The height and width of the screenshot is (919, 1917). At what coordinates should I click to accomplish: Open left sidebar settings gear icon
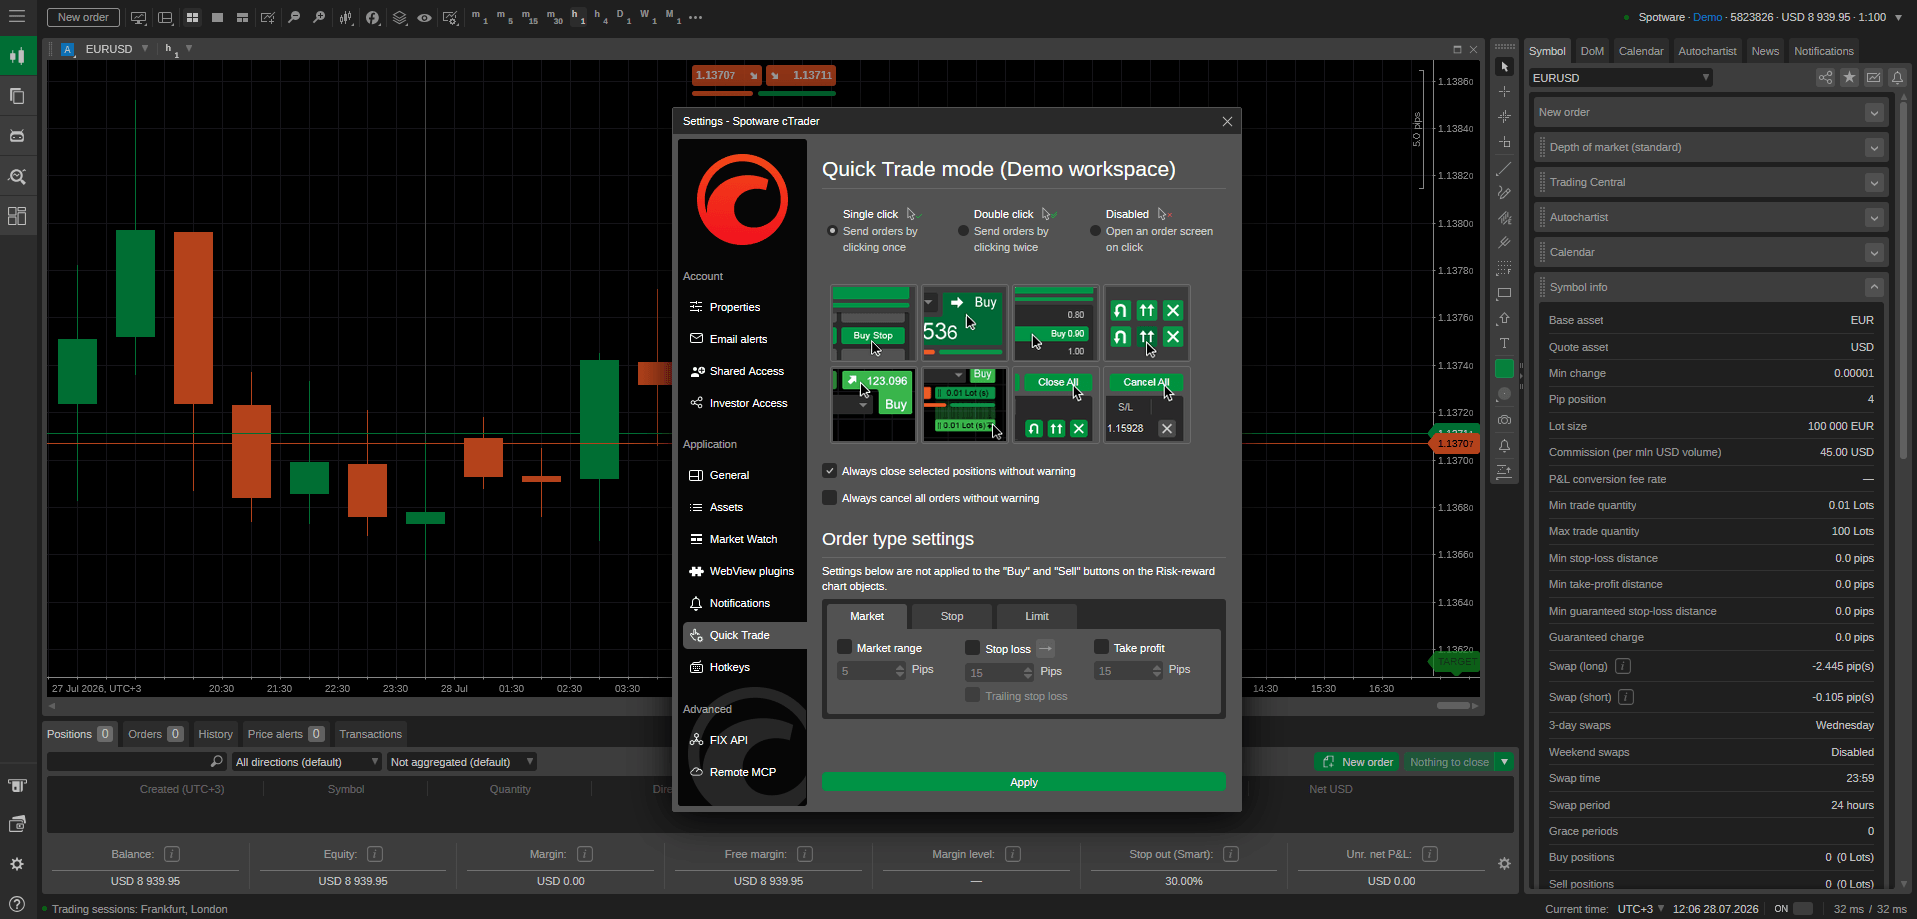pos(17,864)
